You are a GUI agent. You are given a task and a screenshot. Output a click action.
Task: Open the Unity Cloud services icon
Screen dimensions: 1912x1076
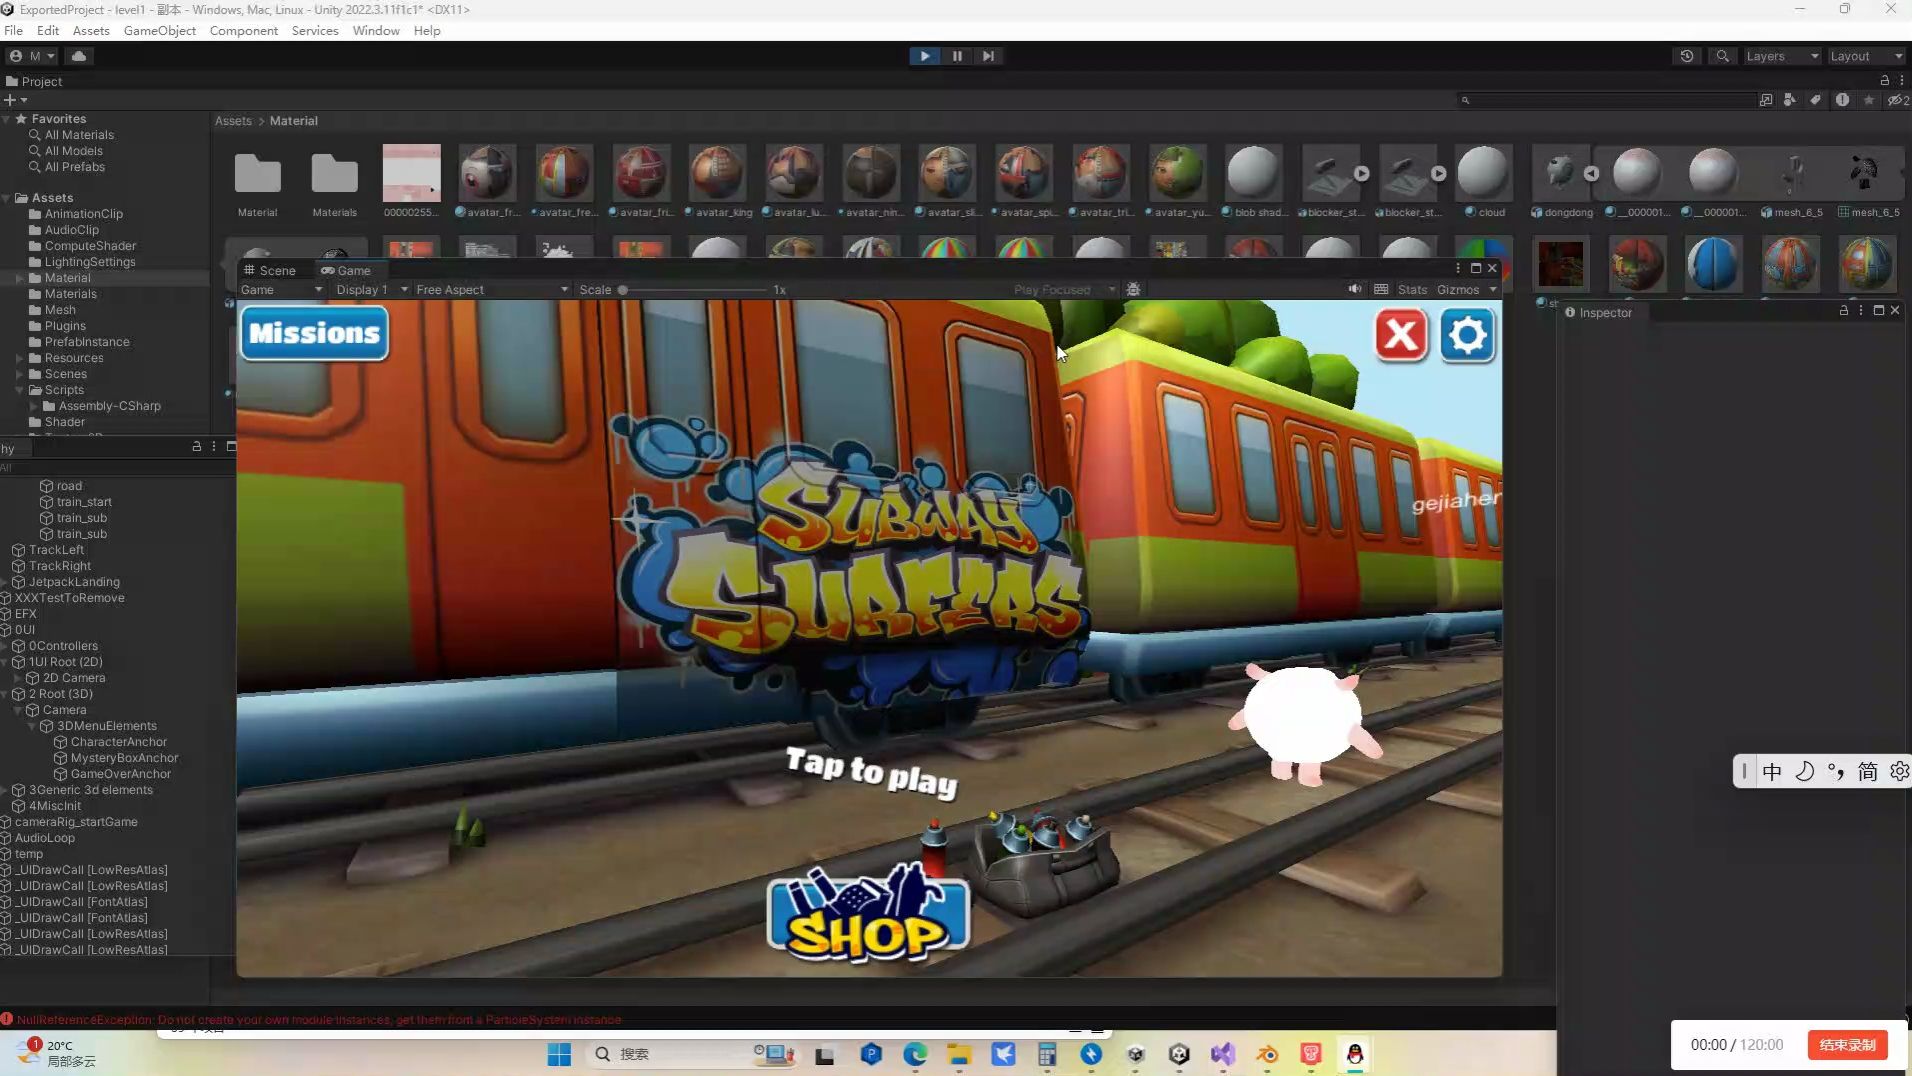tap(79, 56)
